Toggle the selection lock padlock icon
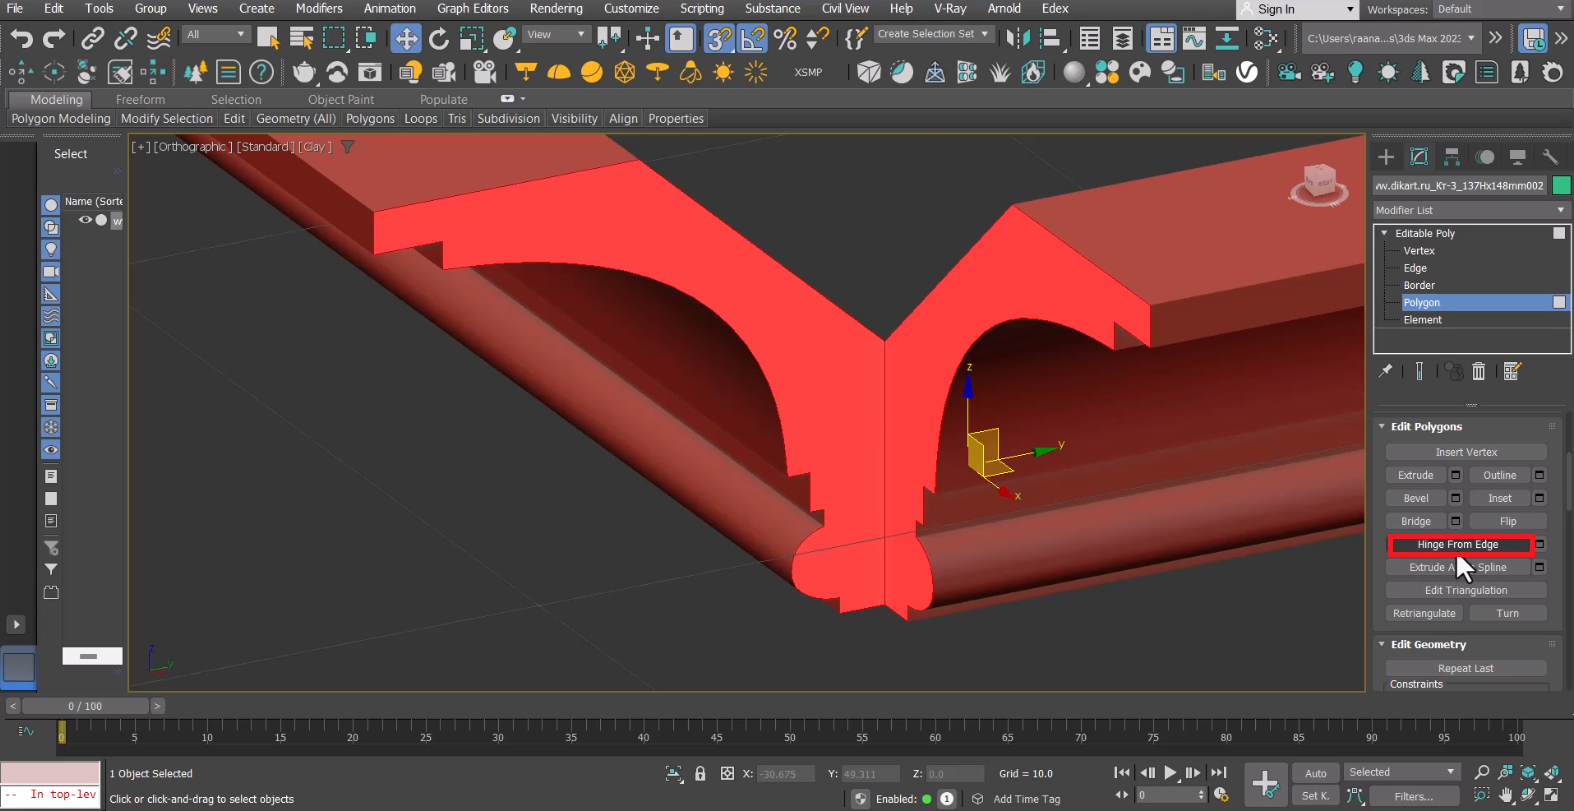The height and width of the screenshot is (811, 1574). (x=700, y=773)
